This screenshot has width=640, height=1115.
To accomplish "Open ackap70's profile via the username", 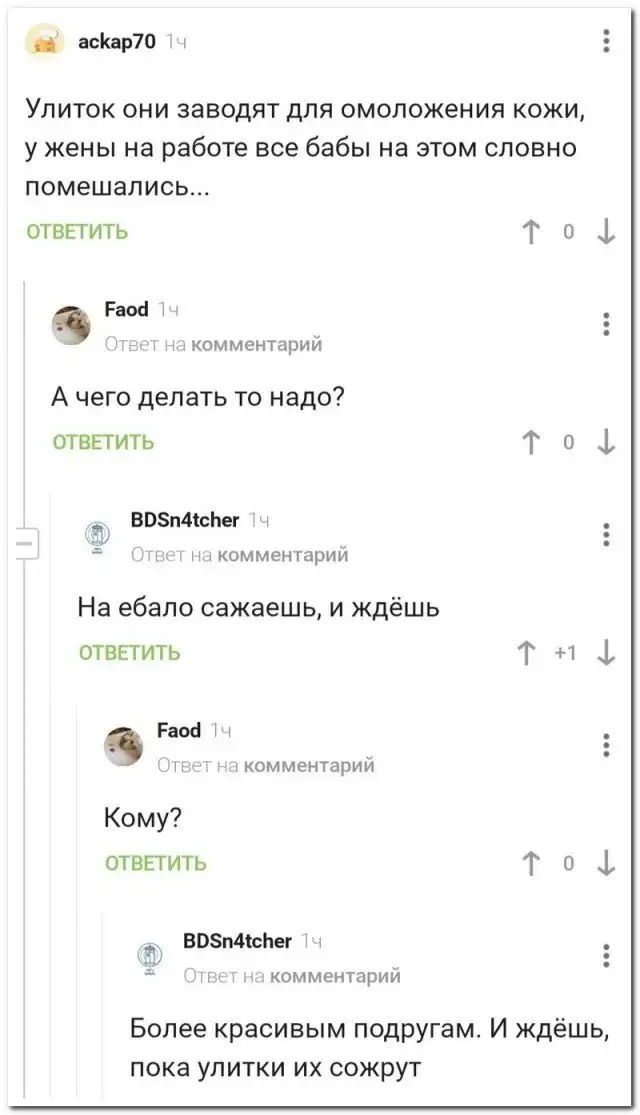I will (x=115, y=41).
